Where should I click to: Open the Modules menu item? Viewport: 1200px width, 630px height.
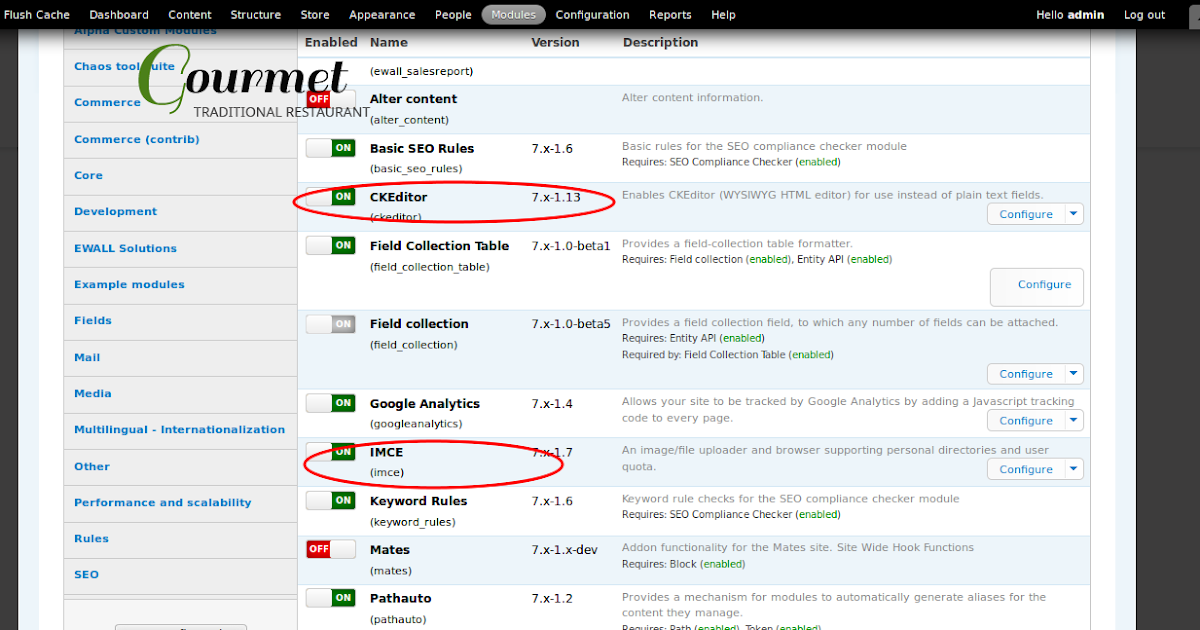513,14
